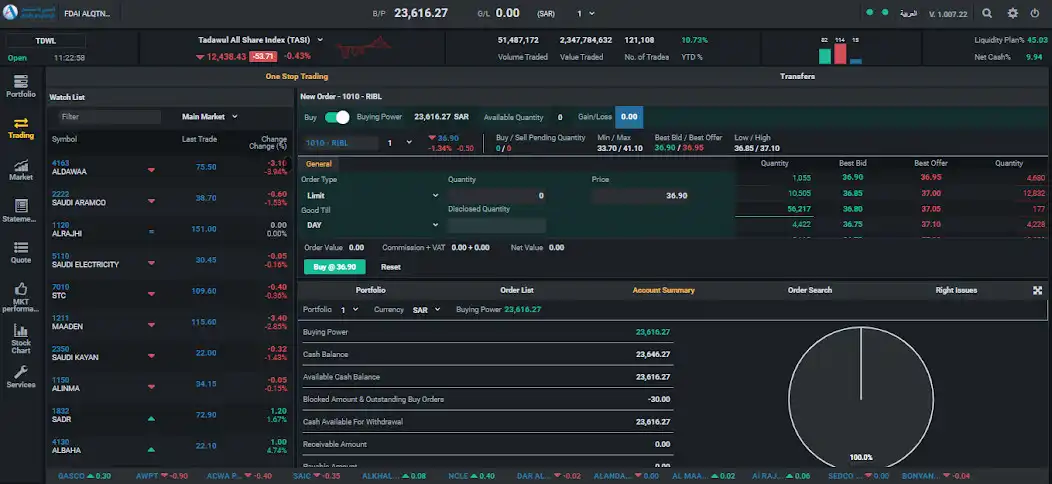1052x484 pixels.
Task: Open the Services wrench icon
Action: 21,377
